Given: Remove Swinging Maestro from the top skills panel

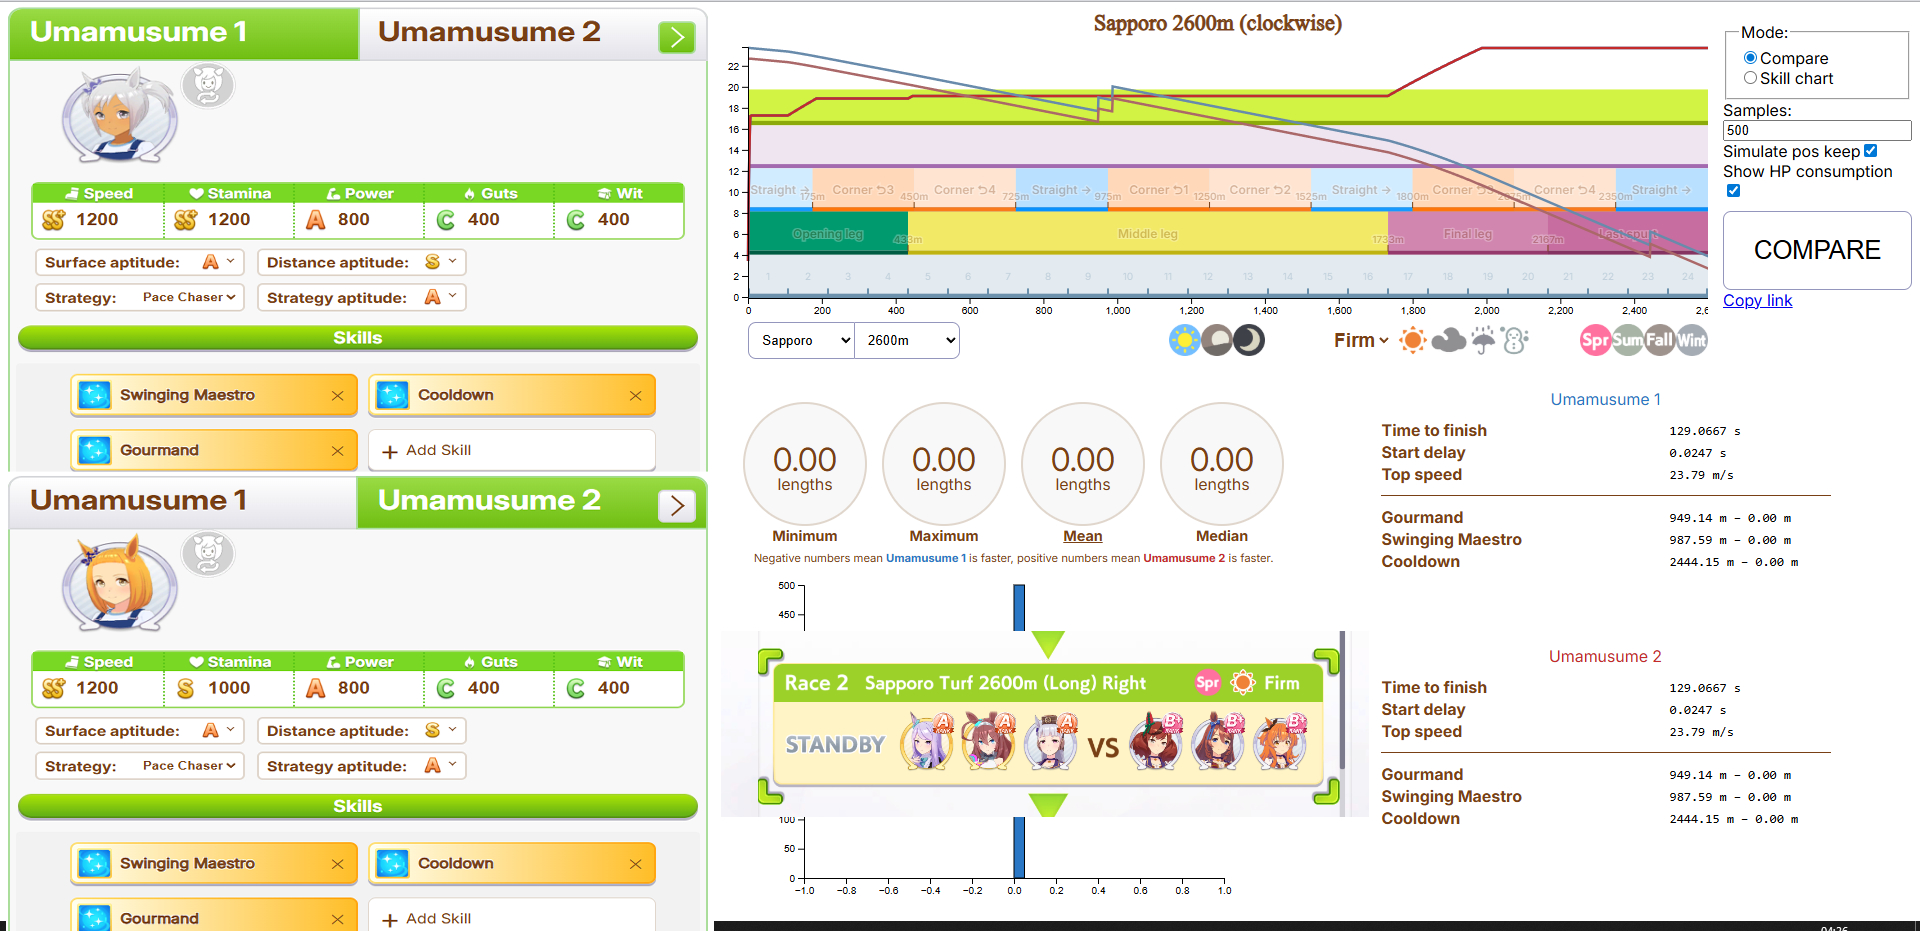Looking at the screenshot, I should 337,396.
